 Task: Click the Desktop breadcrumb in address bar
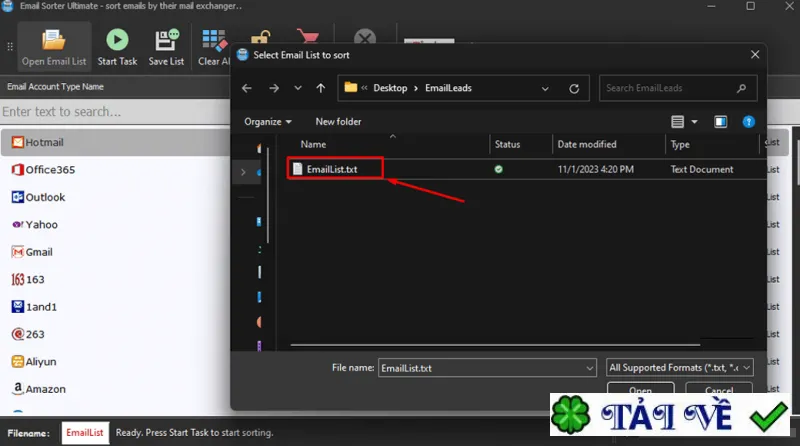390,88
